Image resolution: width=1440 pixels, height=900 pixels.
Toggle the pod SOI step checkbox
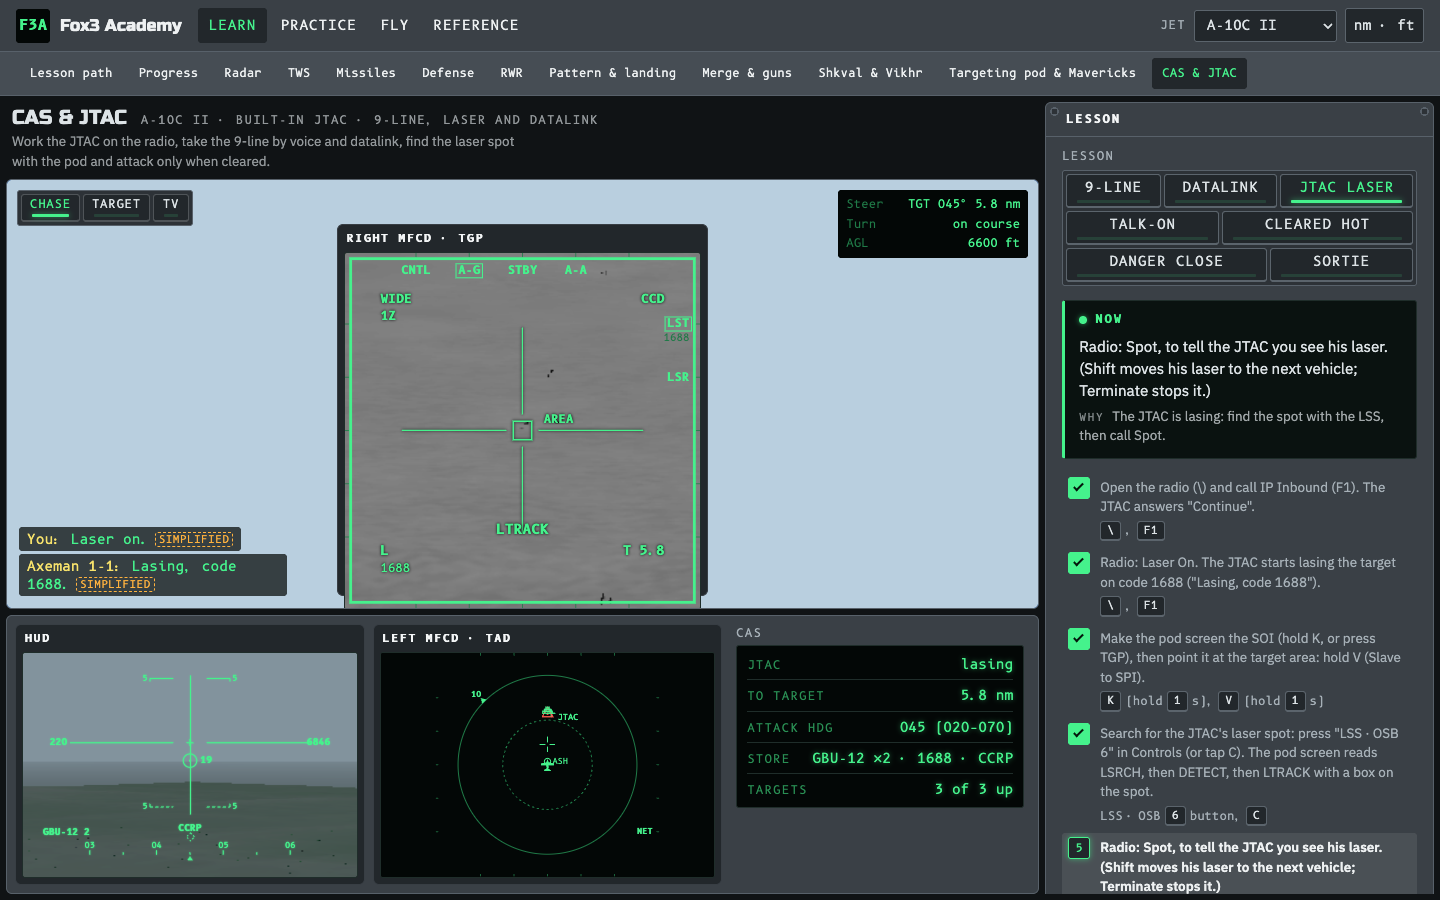point(1079,639)
